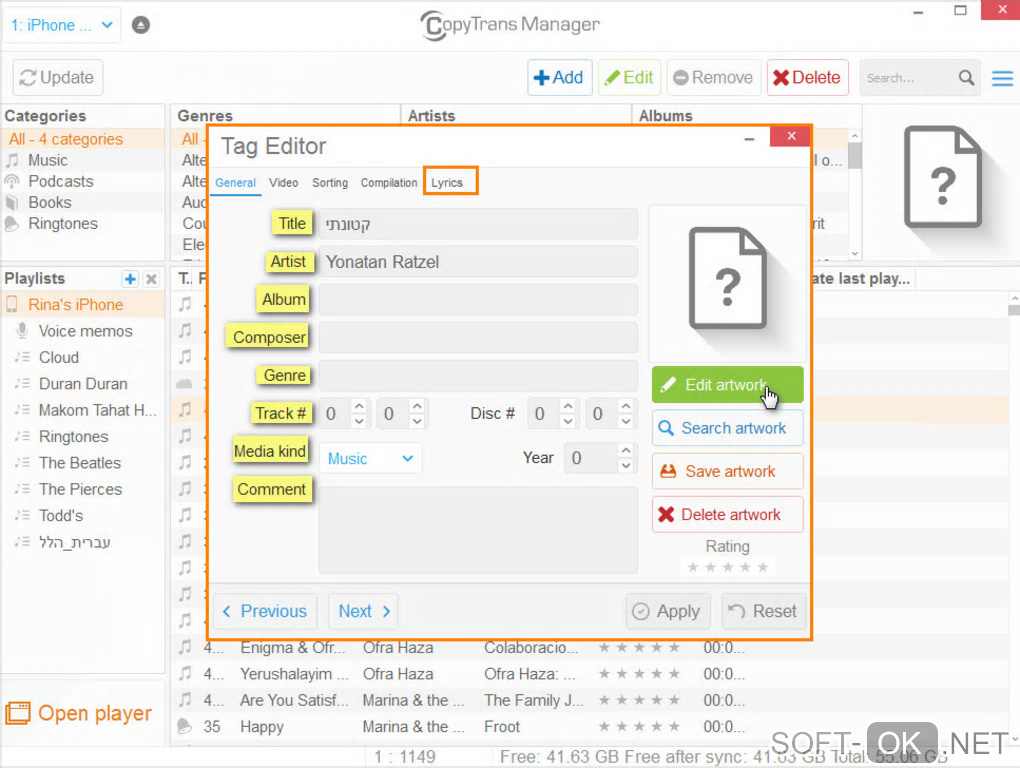Open The Pierces playlist
The width and height of the screenshot is (1020, 768).
click(83, 489)
